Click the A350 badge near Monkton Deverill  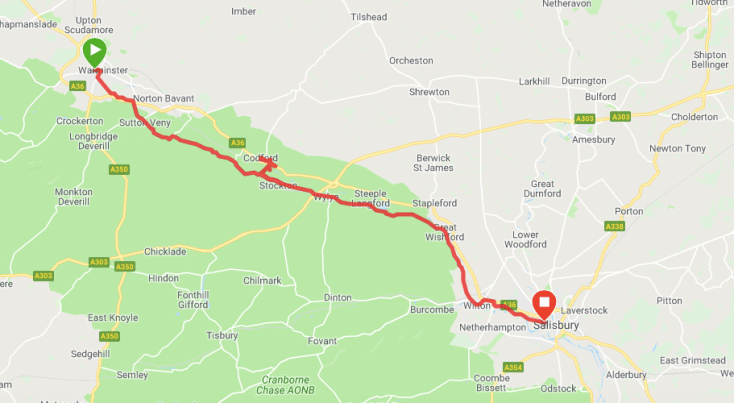[x=119, y=169]
